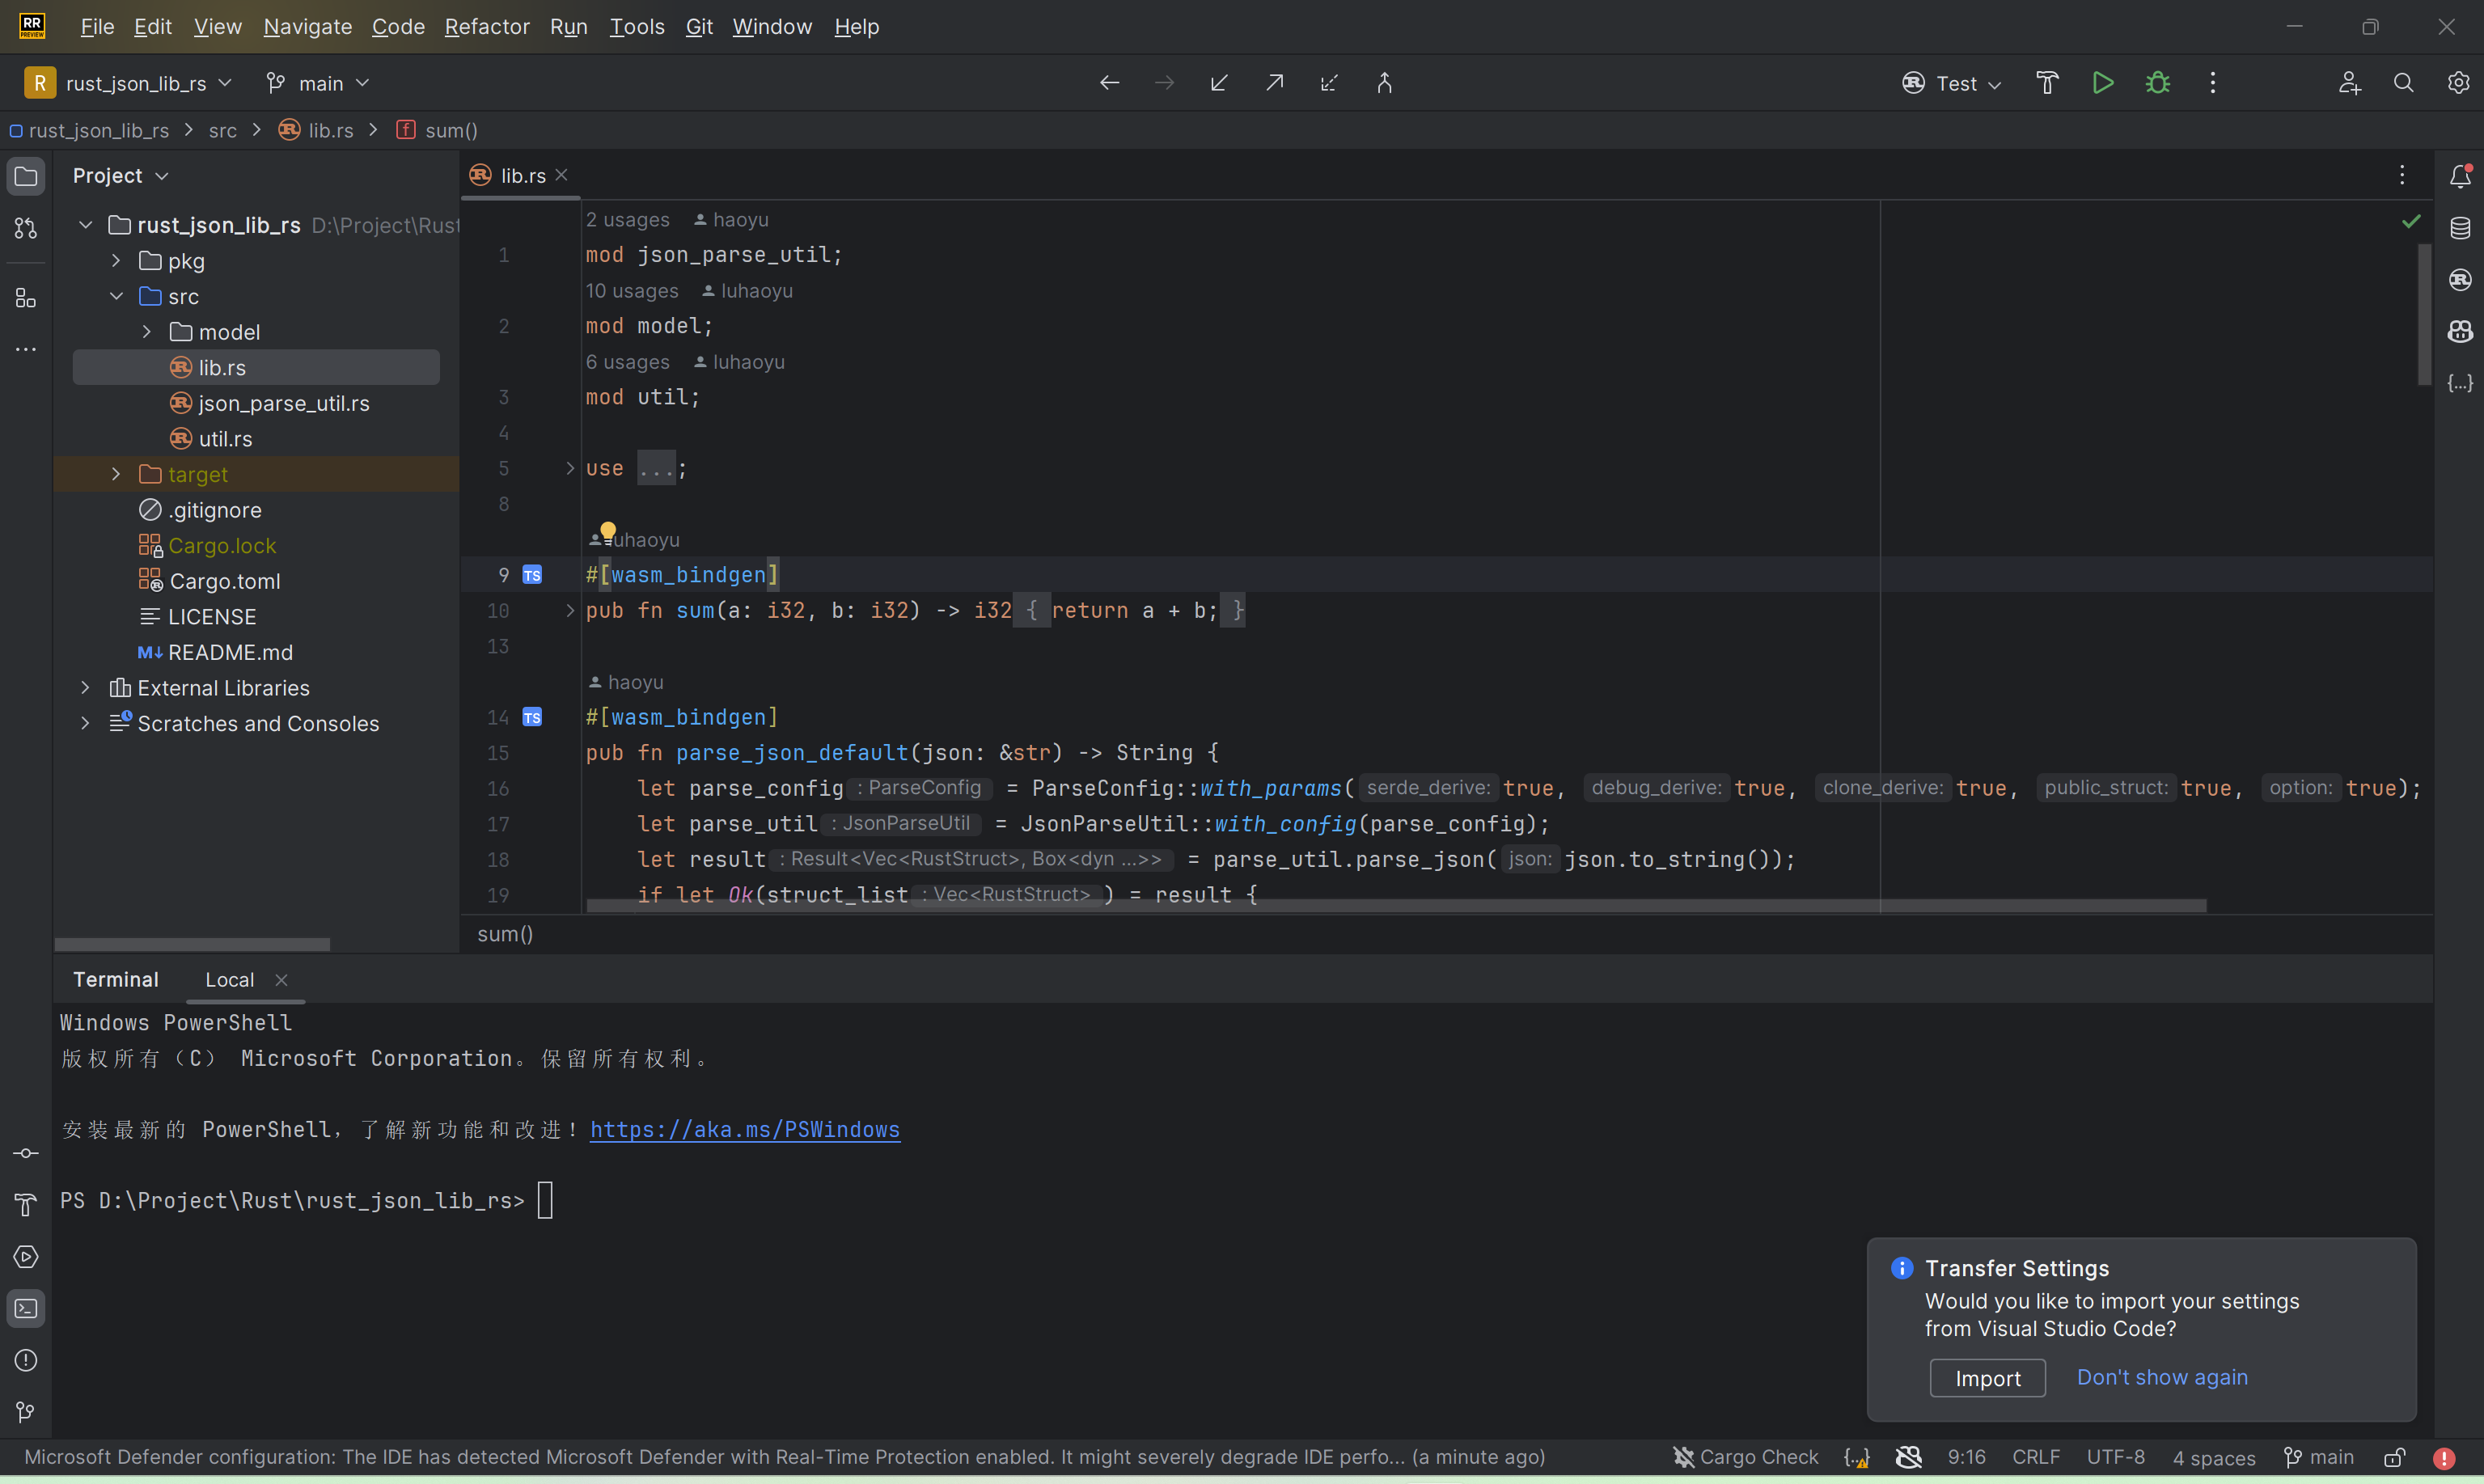Screen dimensions: 2484x1484
Task: Click the red error indicator in status bar
Action: click(x=2444, y=1458)
